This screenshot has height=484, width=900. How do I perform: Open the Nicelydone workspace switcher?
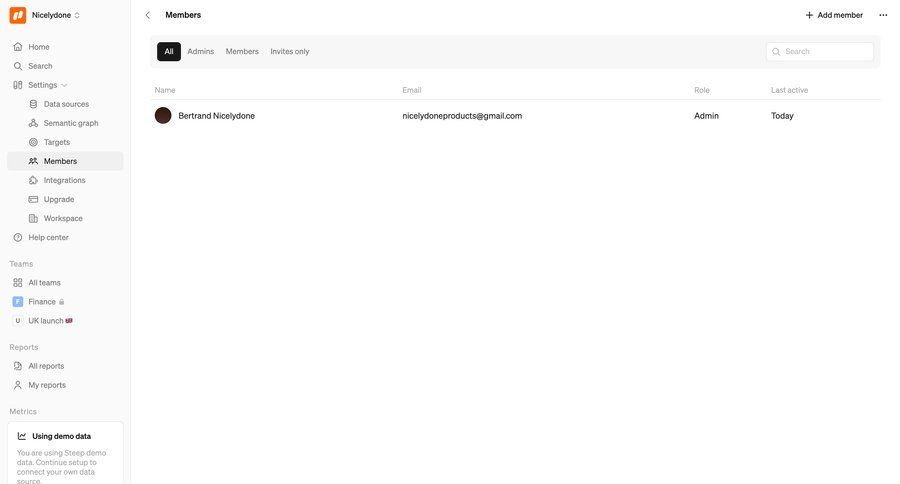56,16
